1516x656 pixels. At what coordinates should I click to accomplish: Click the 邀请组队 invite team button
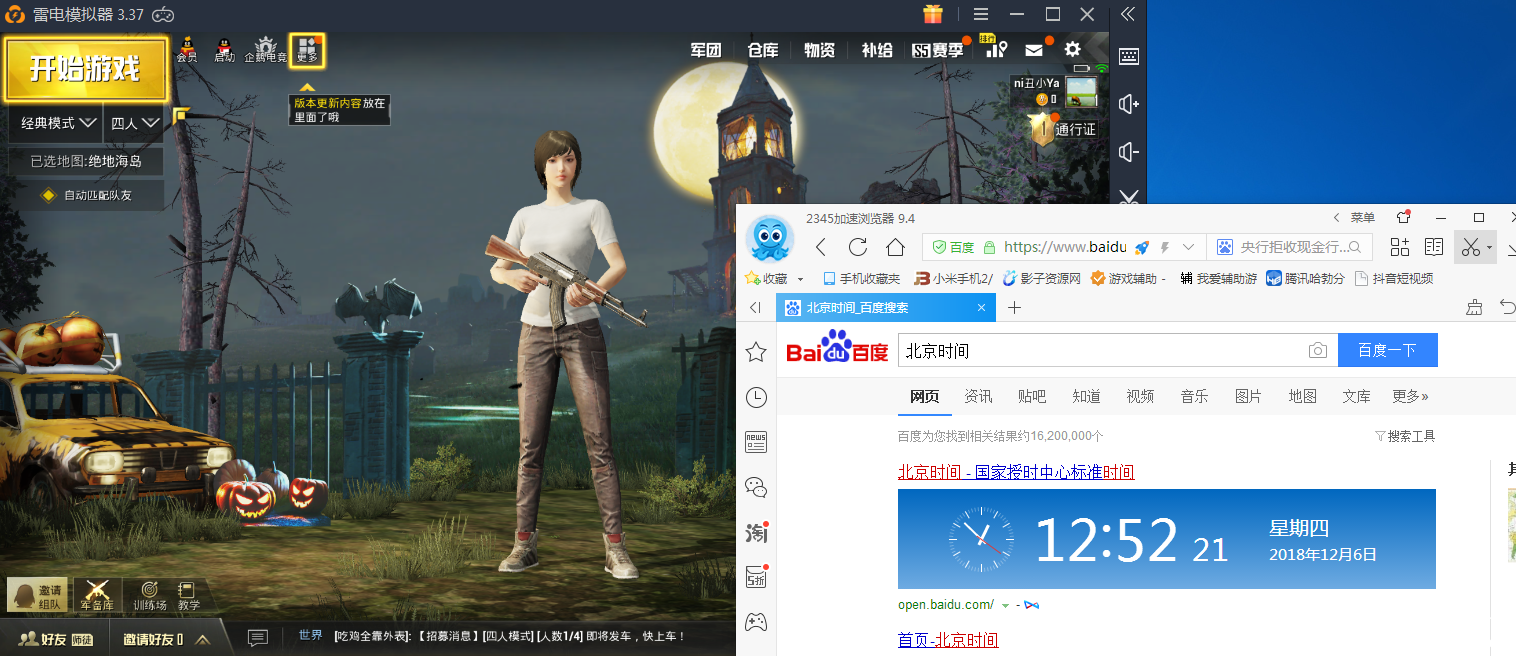point(38,595)
